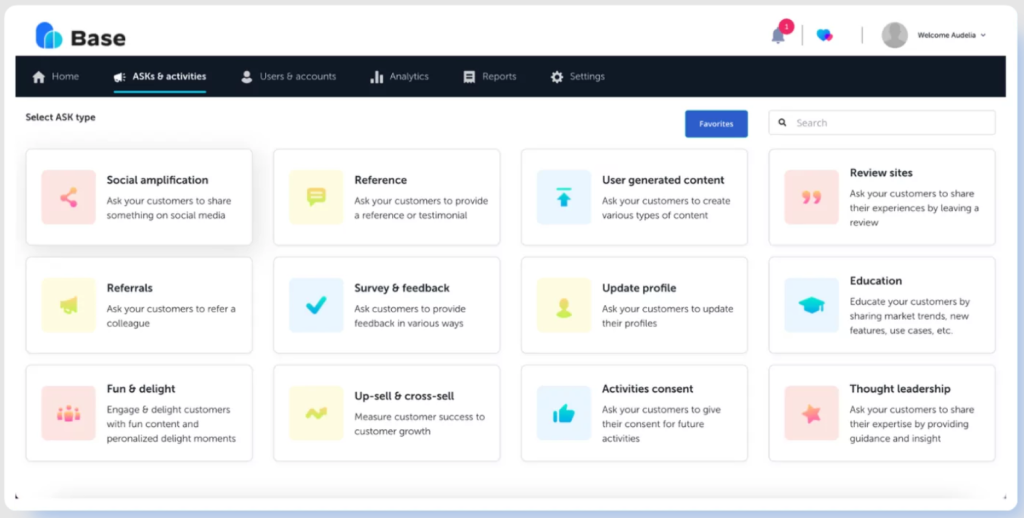Click the user avatar picture
1024x518 pixels.
tap(895, 35)
